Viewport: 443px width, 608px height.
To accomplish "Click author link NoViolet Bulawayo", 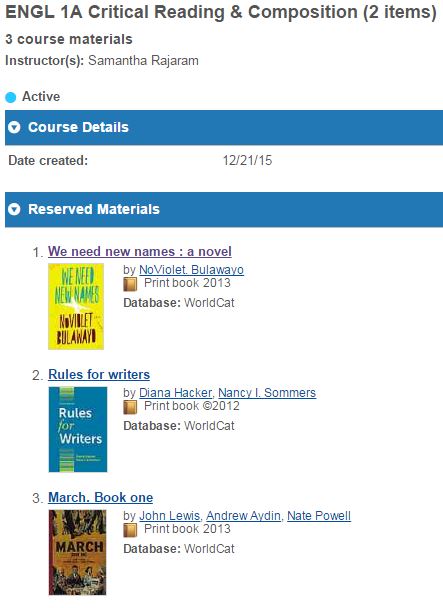I will (x=191, y=269).
